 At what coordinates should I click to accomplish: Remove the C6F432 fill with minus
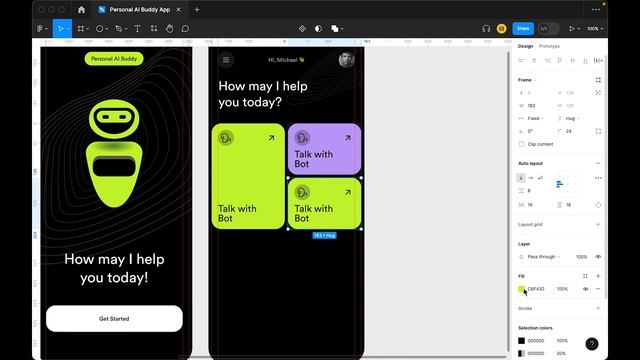(x=598, y=289)
